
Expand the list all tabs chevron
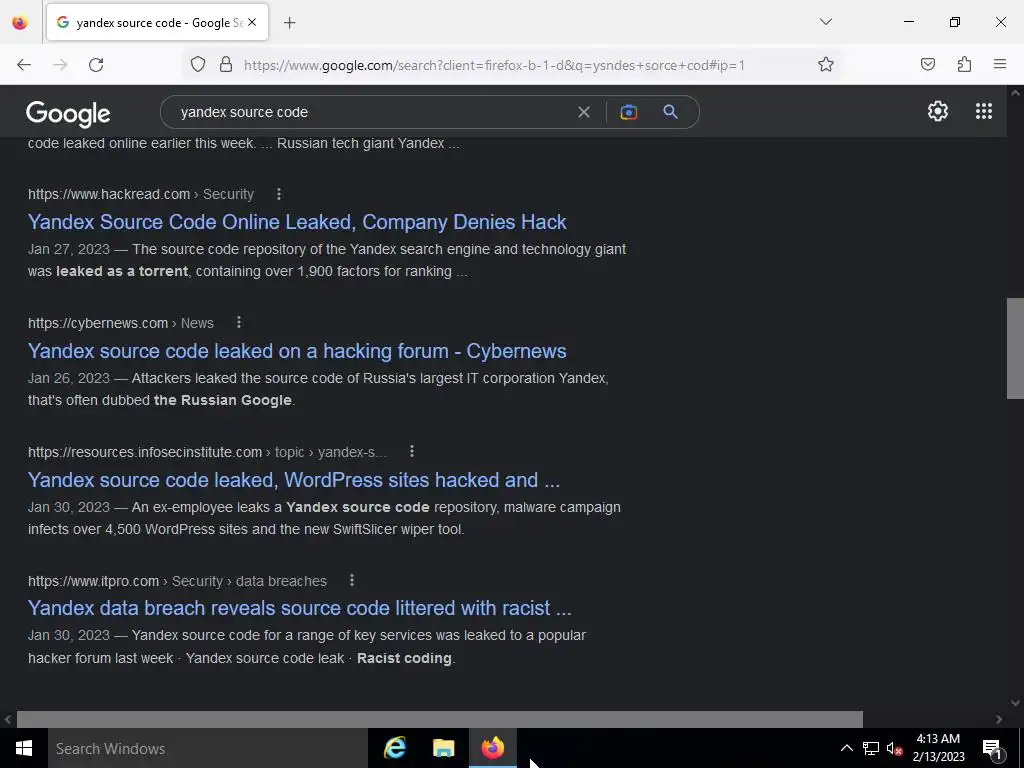click(x=825, y=22)
